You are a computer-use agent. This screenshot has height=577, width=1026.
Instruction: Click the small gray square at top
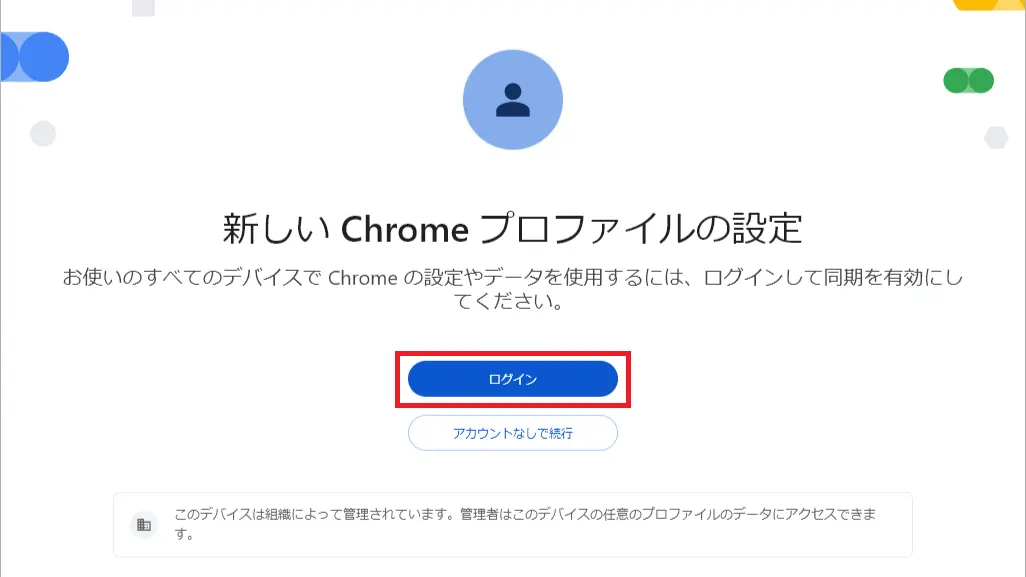(143, 8)
